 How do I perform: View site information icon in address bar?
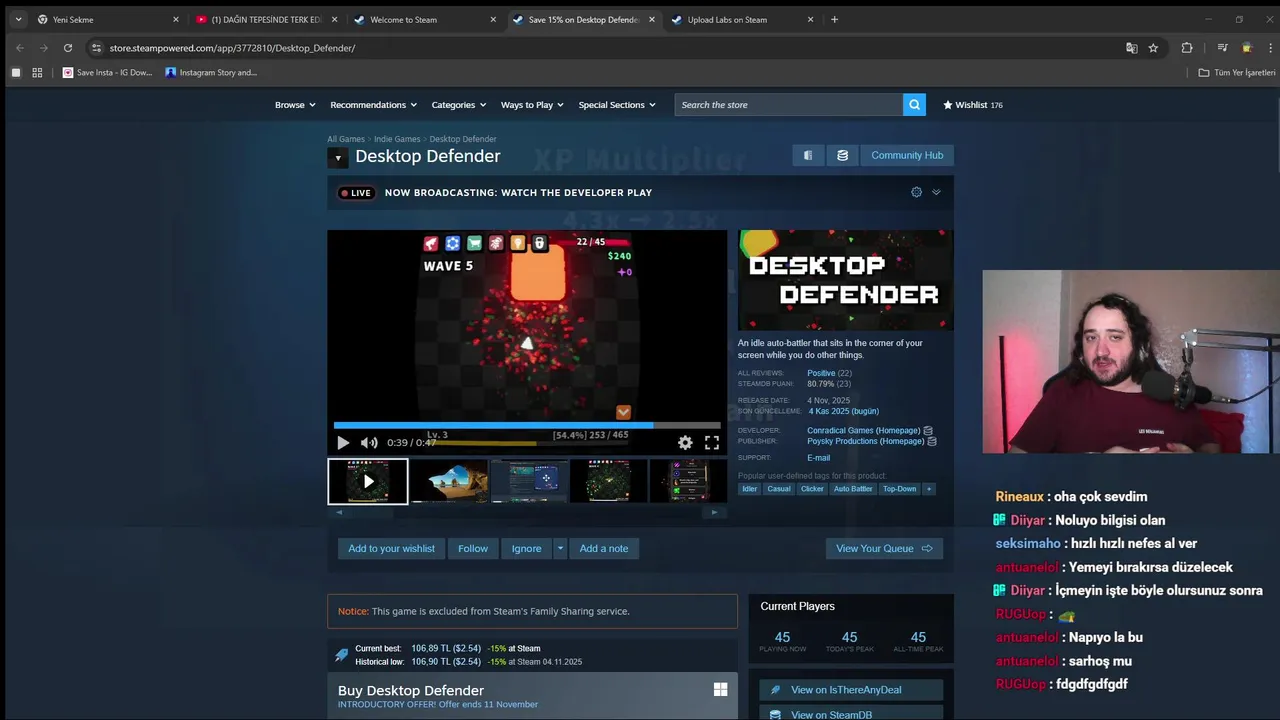tap(96, 47)
